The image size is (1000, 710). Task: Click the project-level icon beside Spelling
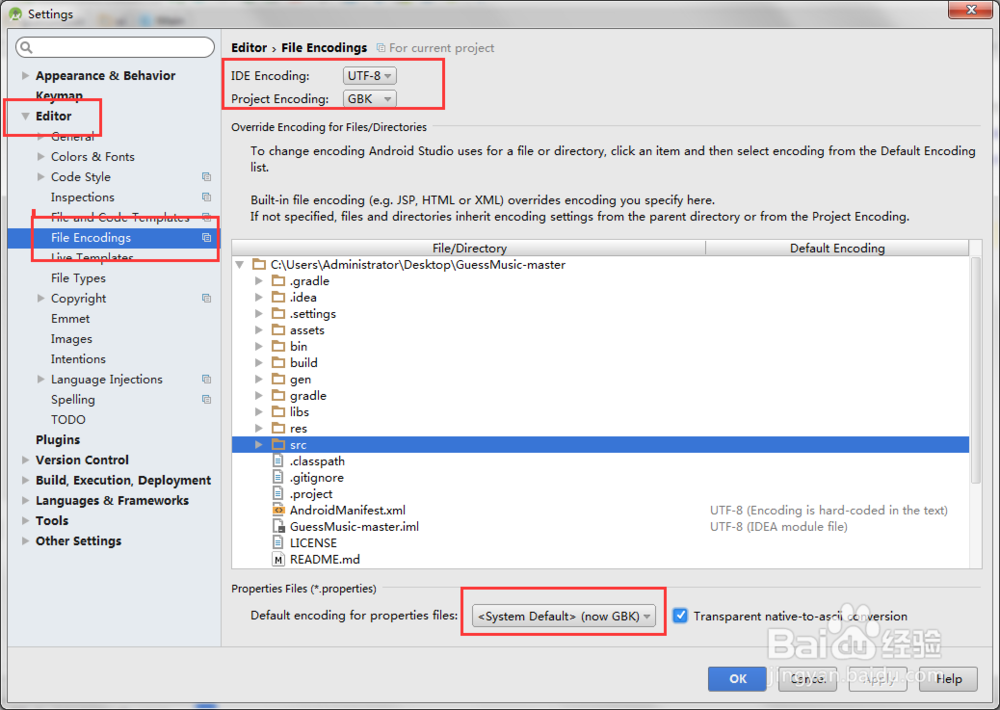pos(207,399)
